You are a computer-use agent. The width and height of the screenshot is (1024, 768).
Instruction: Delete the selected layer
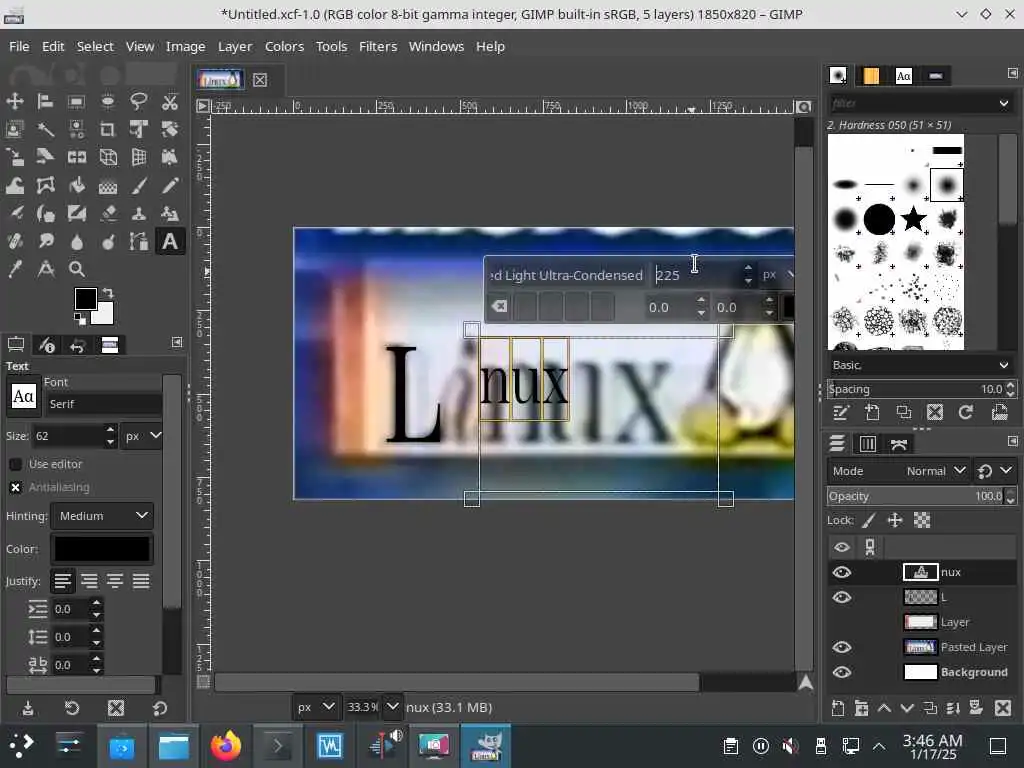pos(1002,708)
